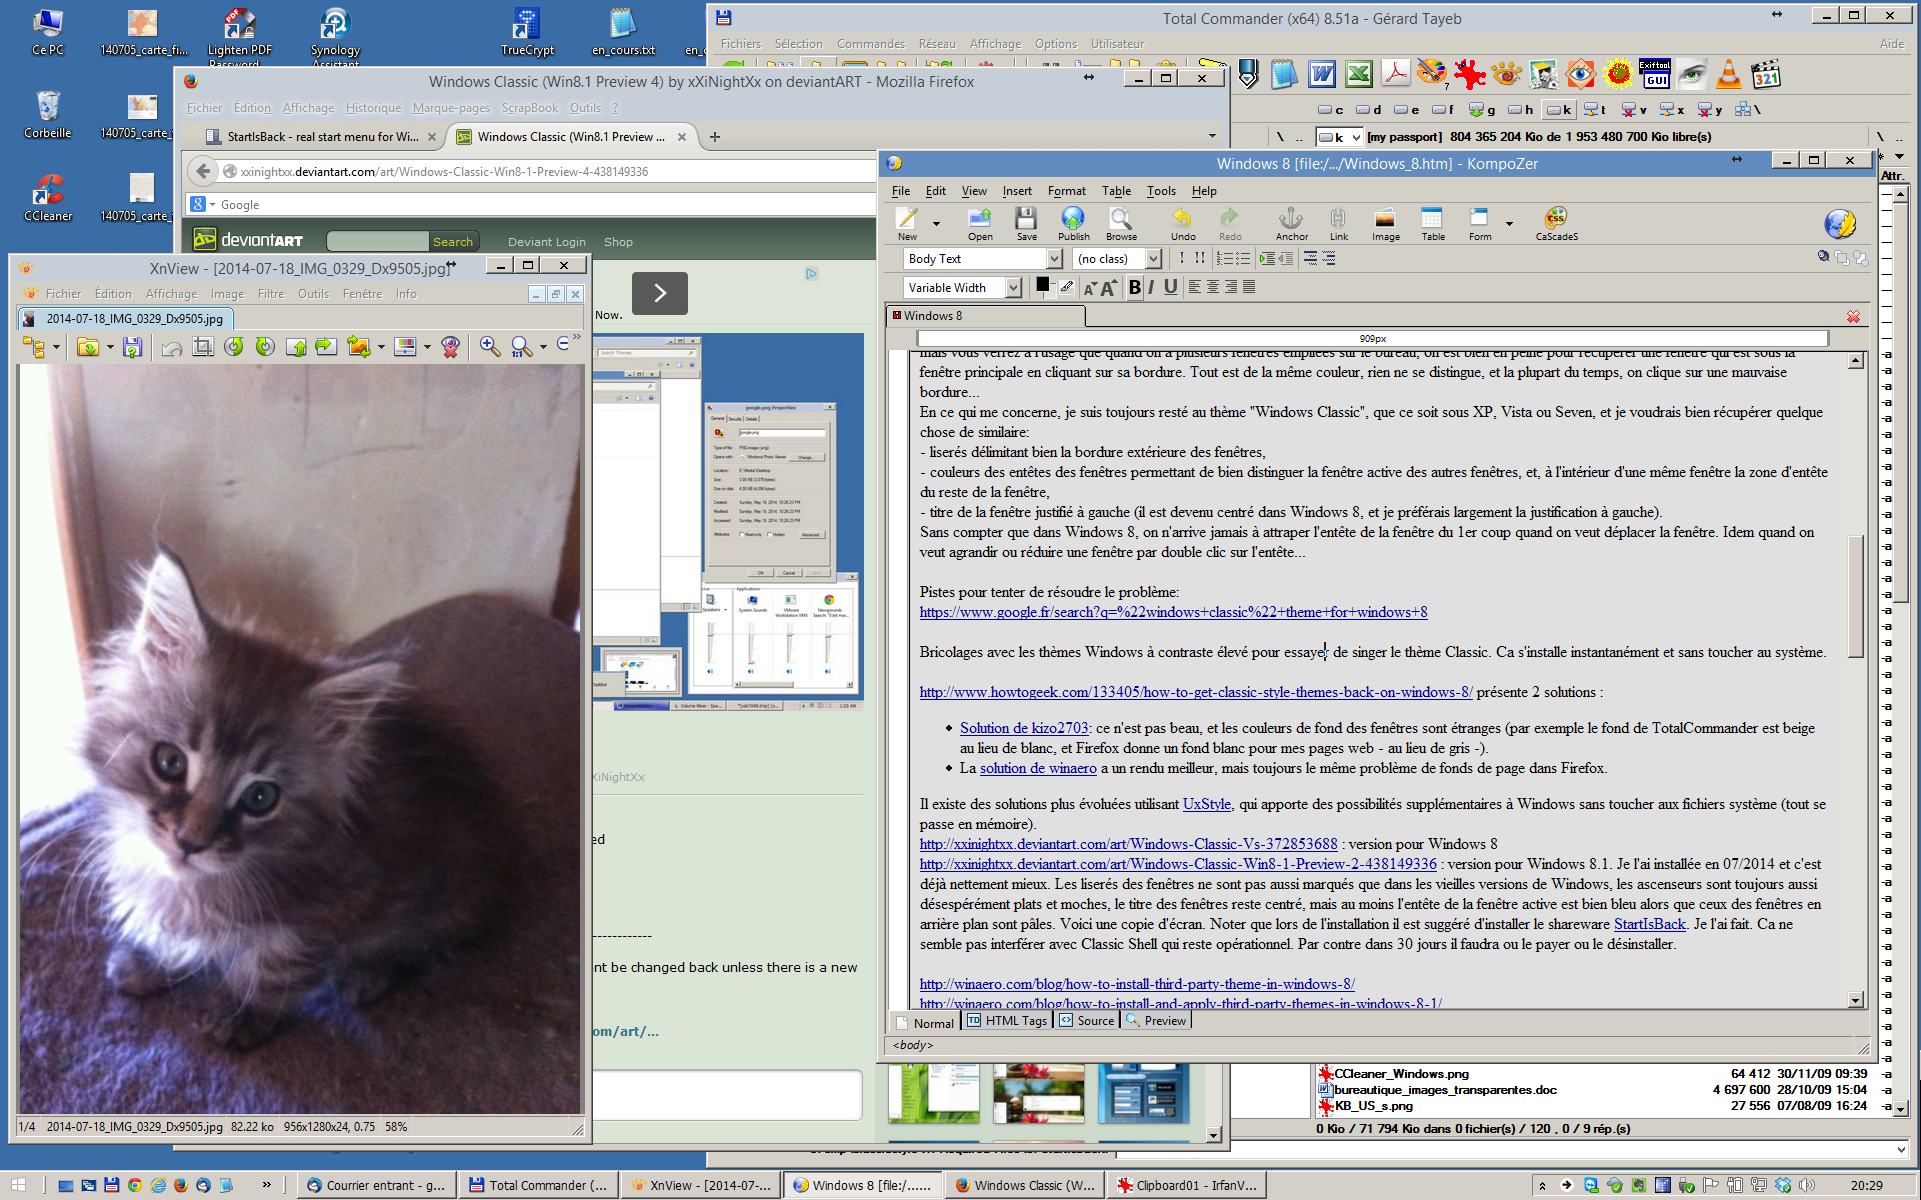The image size is (1921, 1200).
Task: Click the Link icon in KompoZer
Action: pyautogui.click(x=1338, y=223)
